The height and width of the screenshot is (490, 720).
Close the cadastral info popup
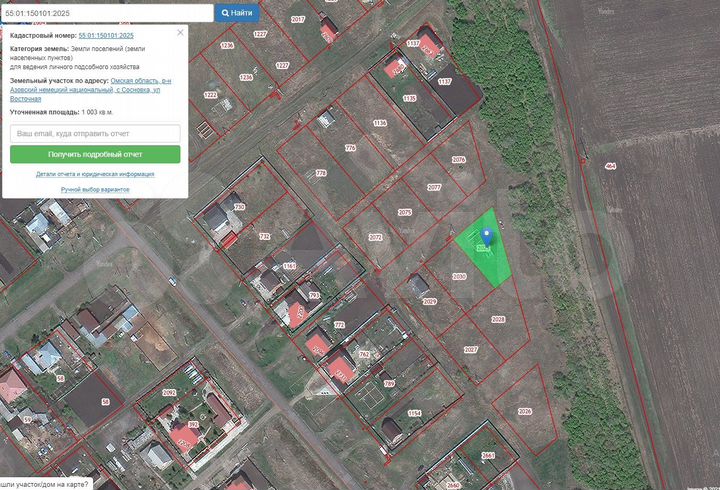click(x=180, y=33)
